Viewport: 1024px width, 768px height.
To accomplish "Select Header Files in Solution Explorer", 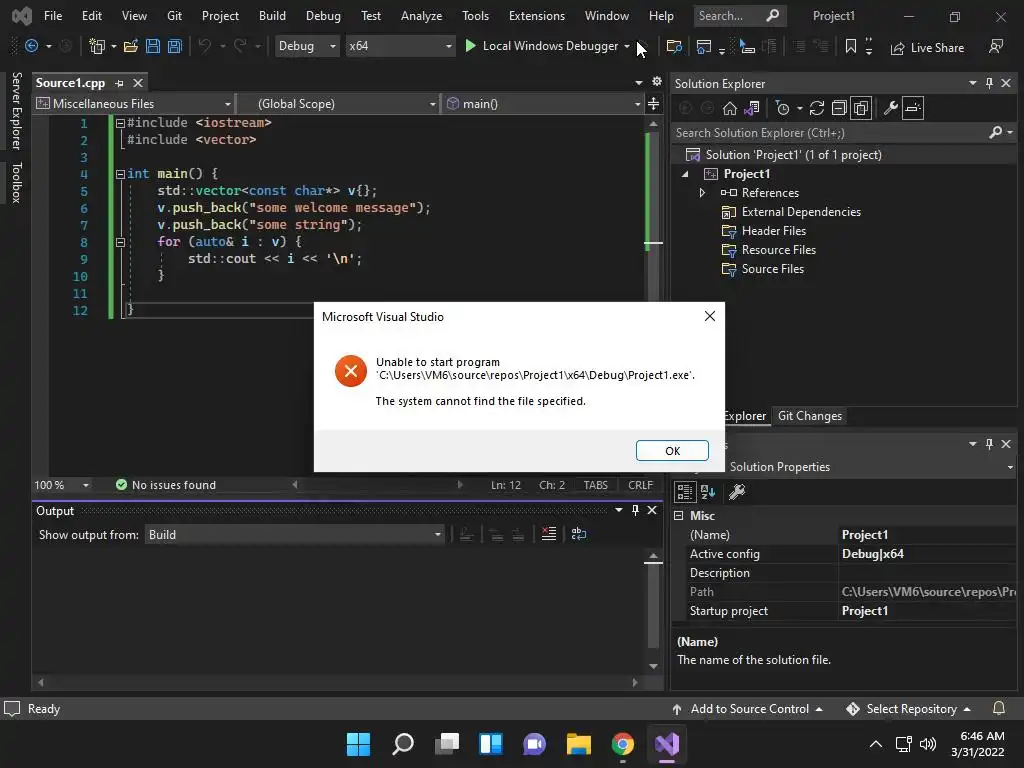I will tap(773, 231).
